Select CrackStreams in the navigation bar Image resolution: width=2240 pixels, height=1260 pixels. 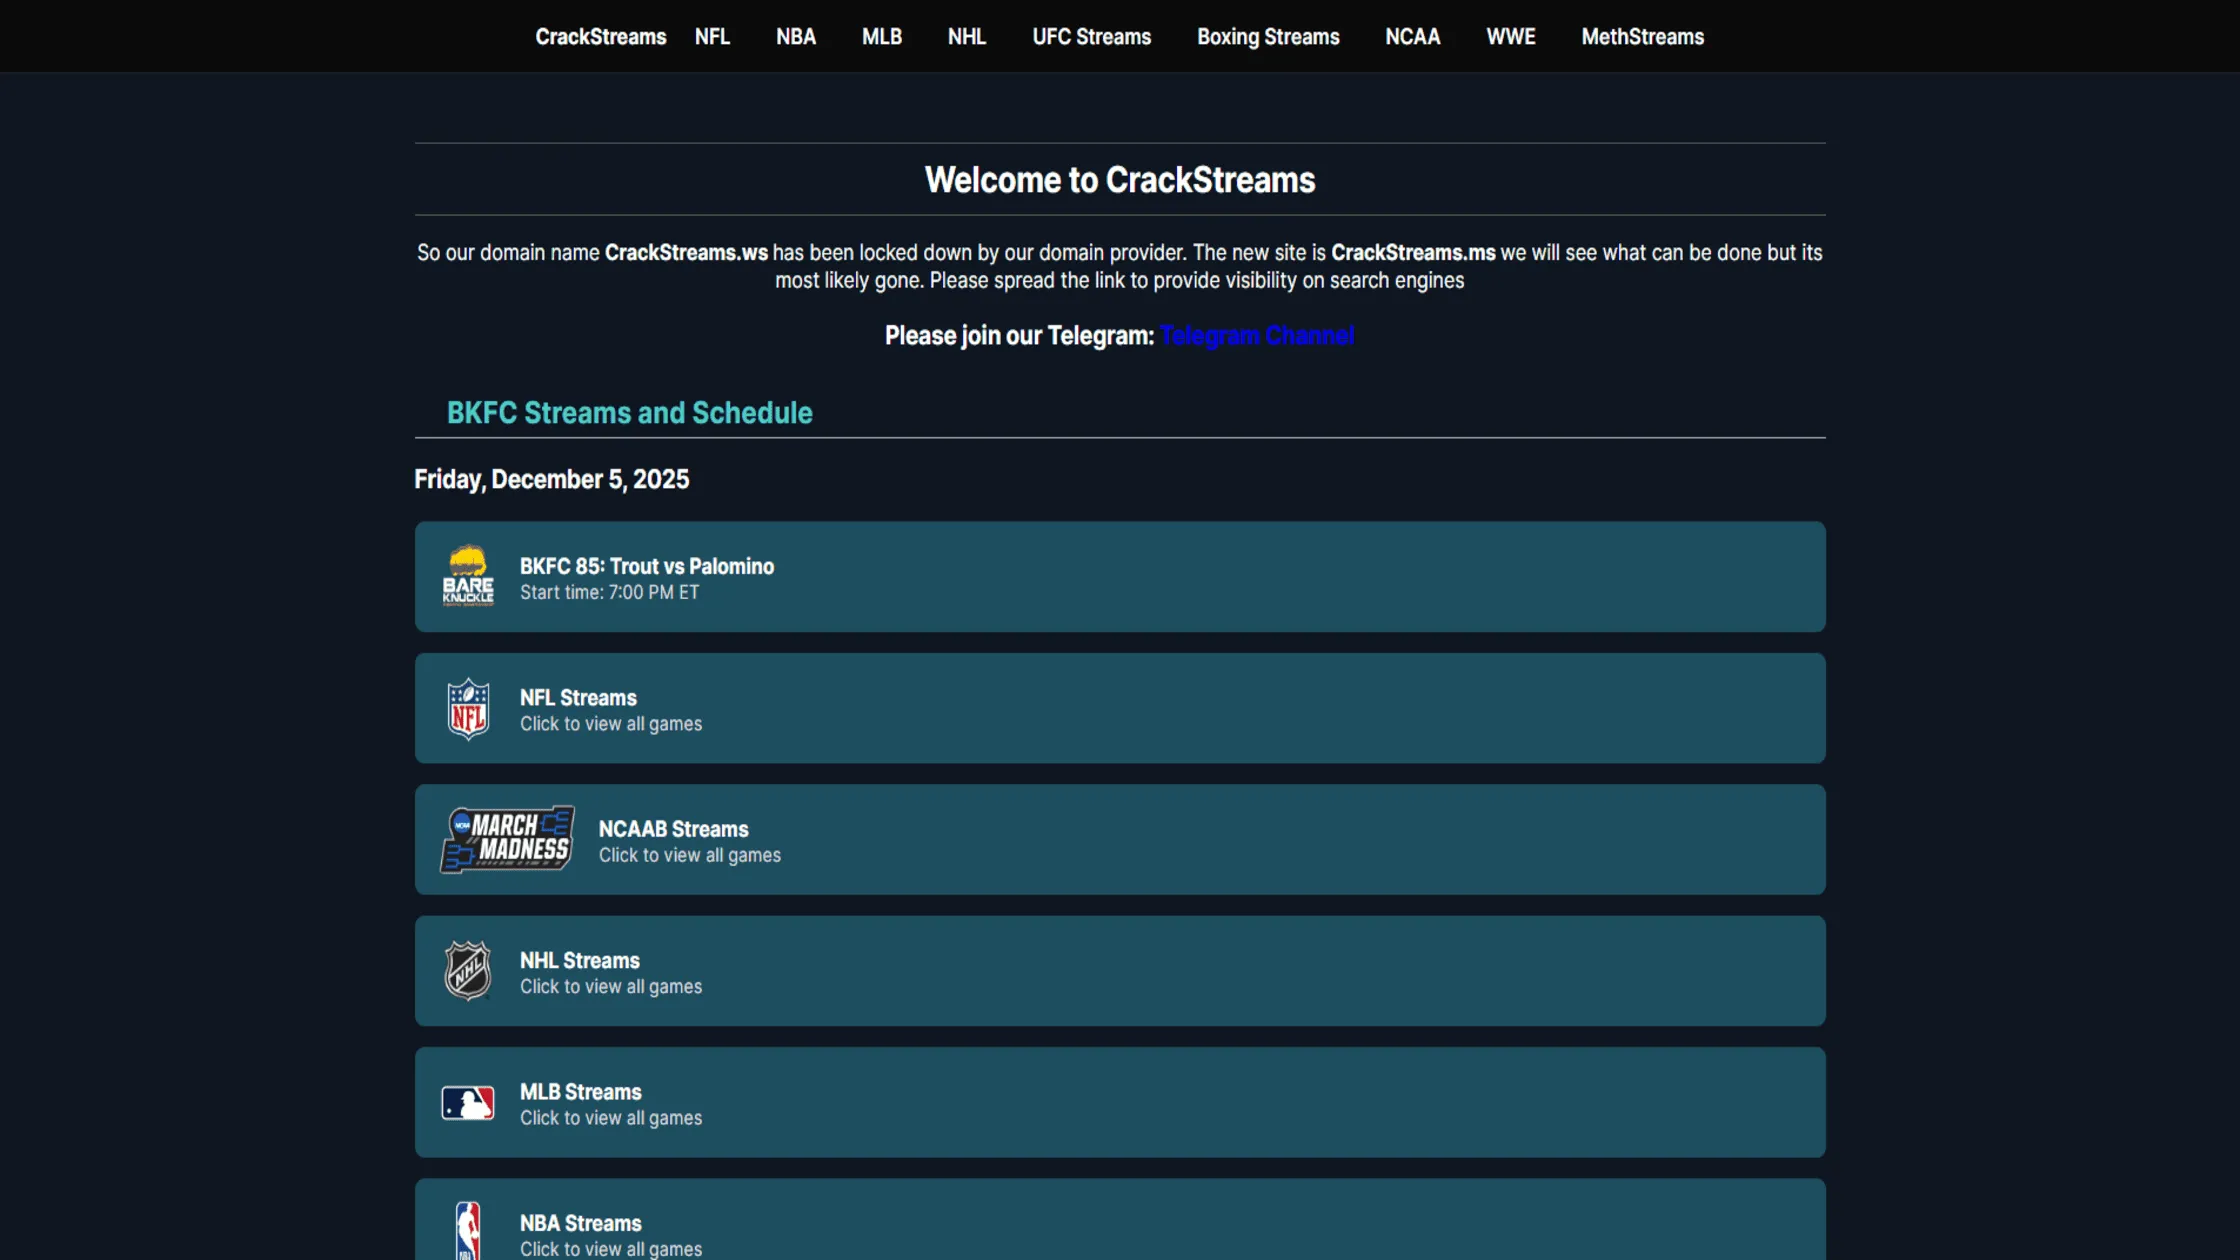tap(600, 36)
